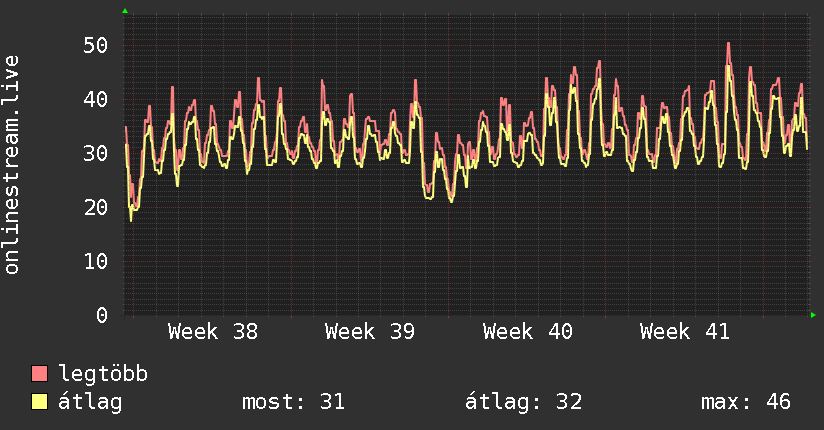Click the 50 y-axis label

pos(96,46)
